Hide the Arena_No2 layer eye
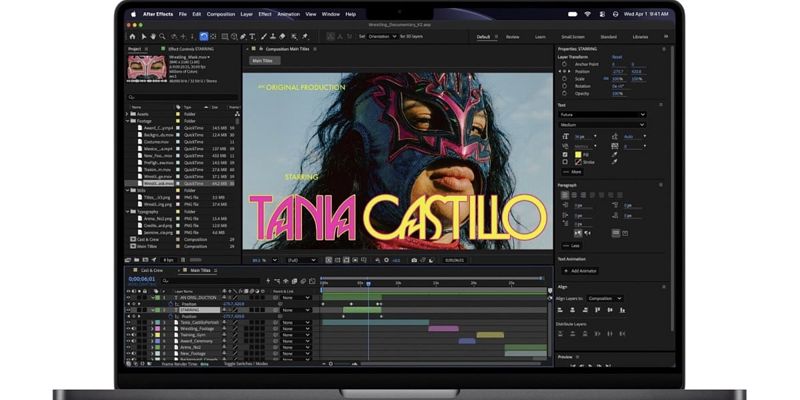 (x=129, y=347)
